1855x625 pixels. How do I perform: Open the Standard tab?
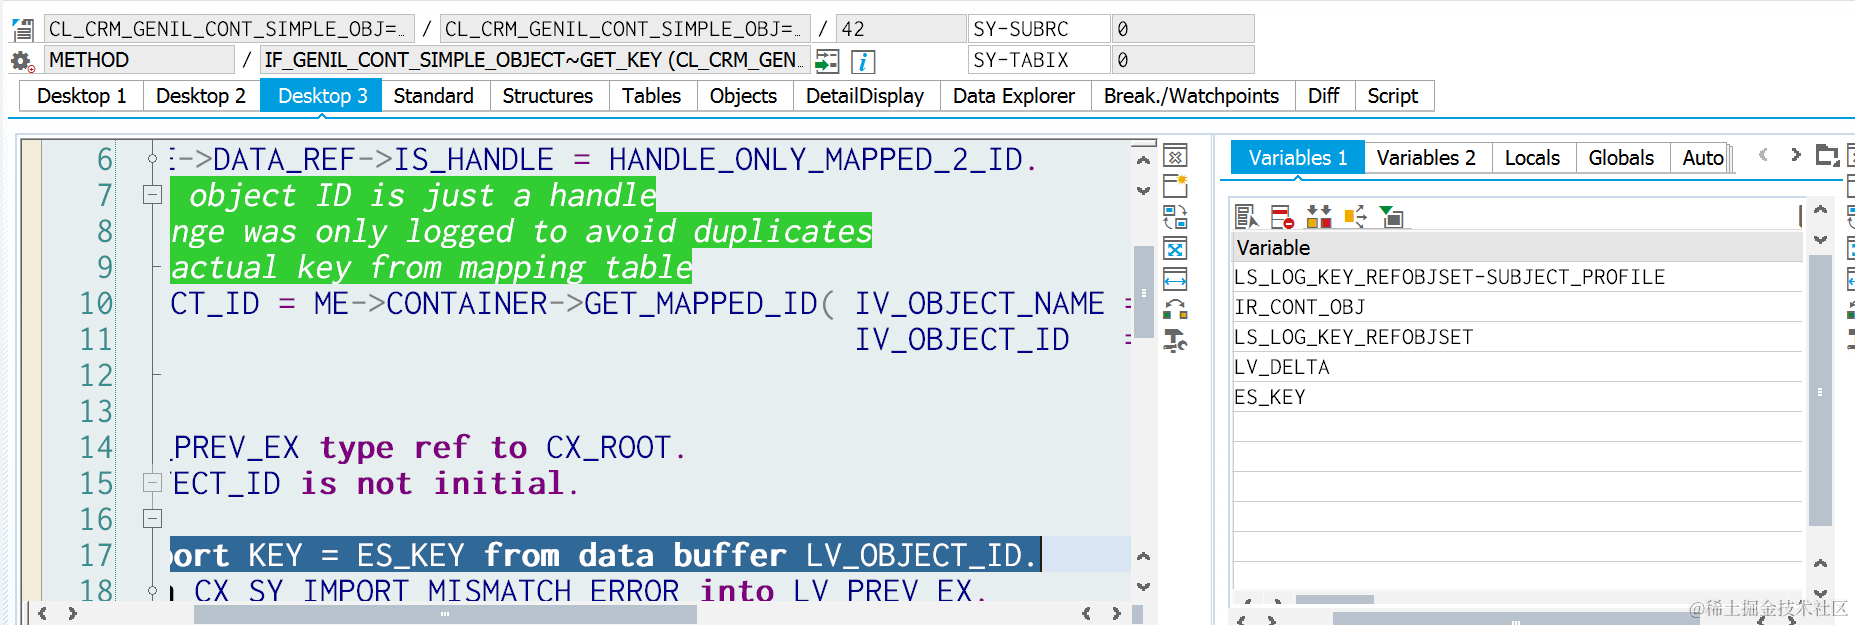point(434,96)
